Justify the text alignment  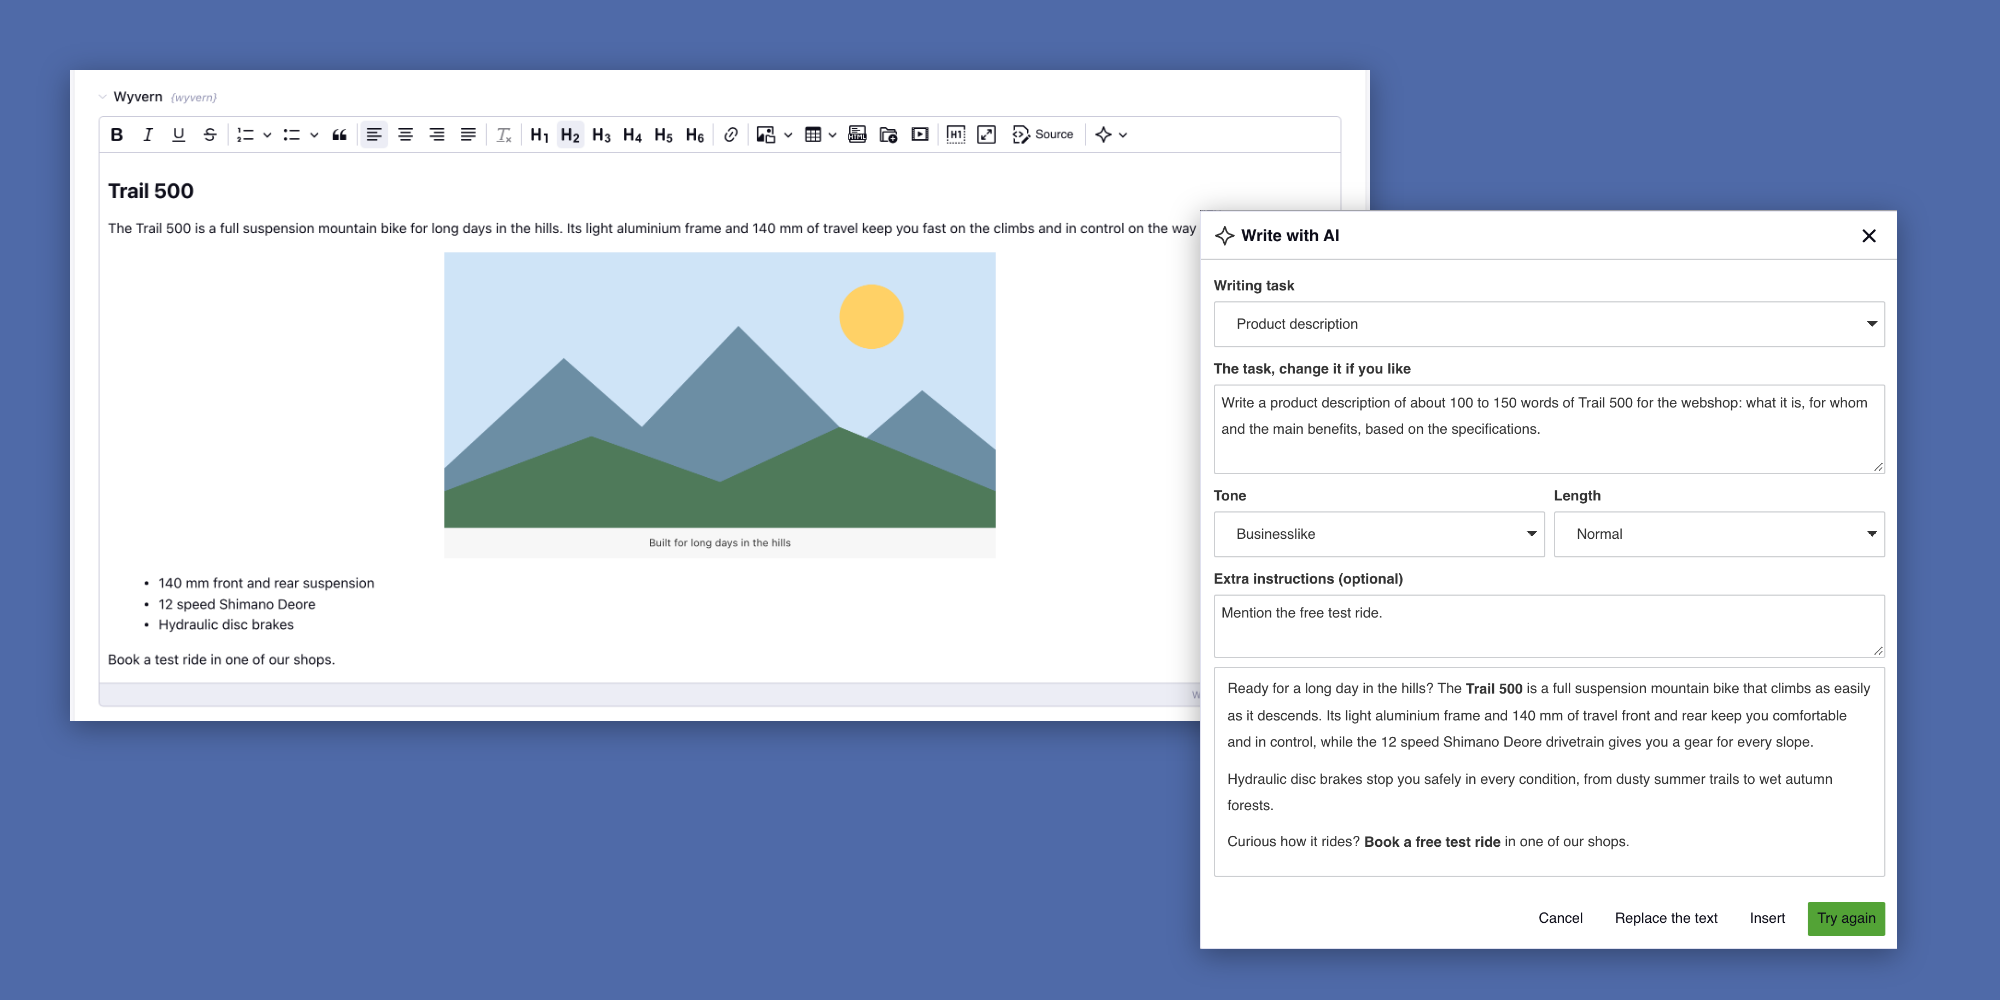468,135
